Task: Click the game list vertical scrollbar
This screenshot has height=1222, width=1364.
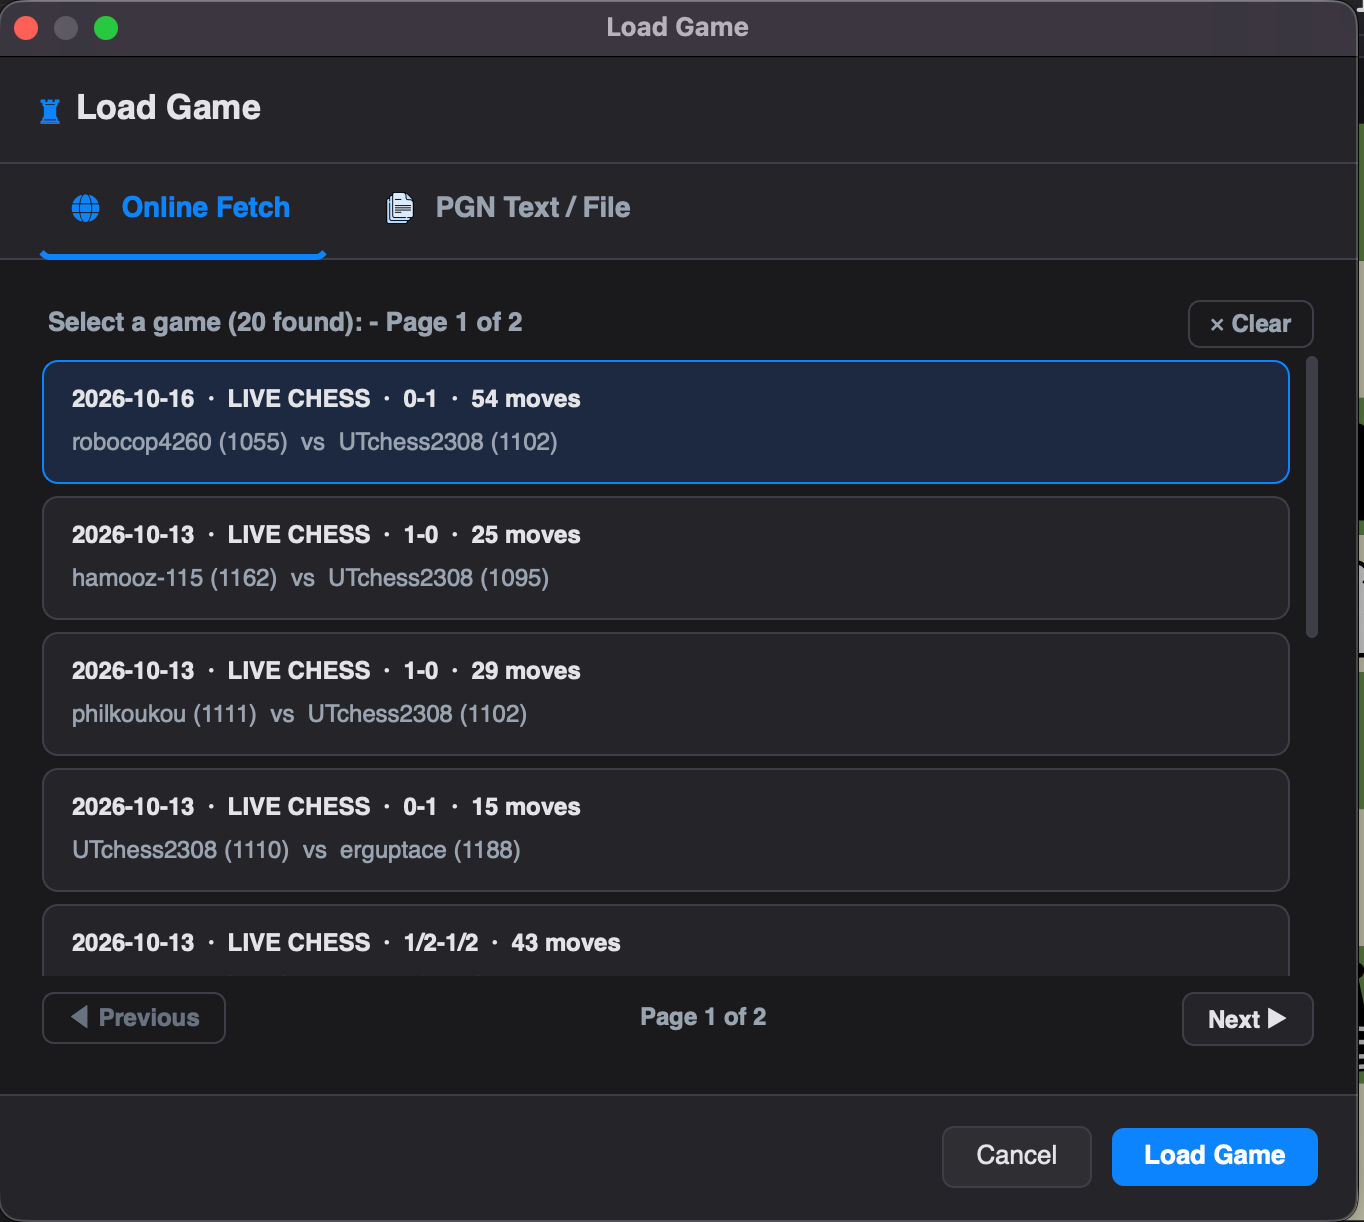Action: pyautogui.click(x=1312, y=497)
